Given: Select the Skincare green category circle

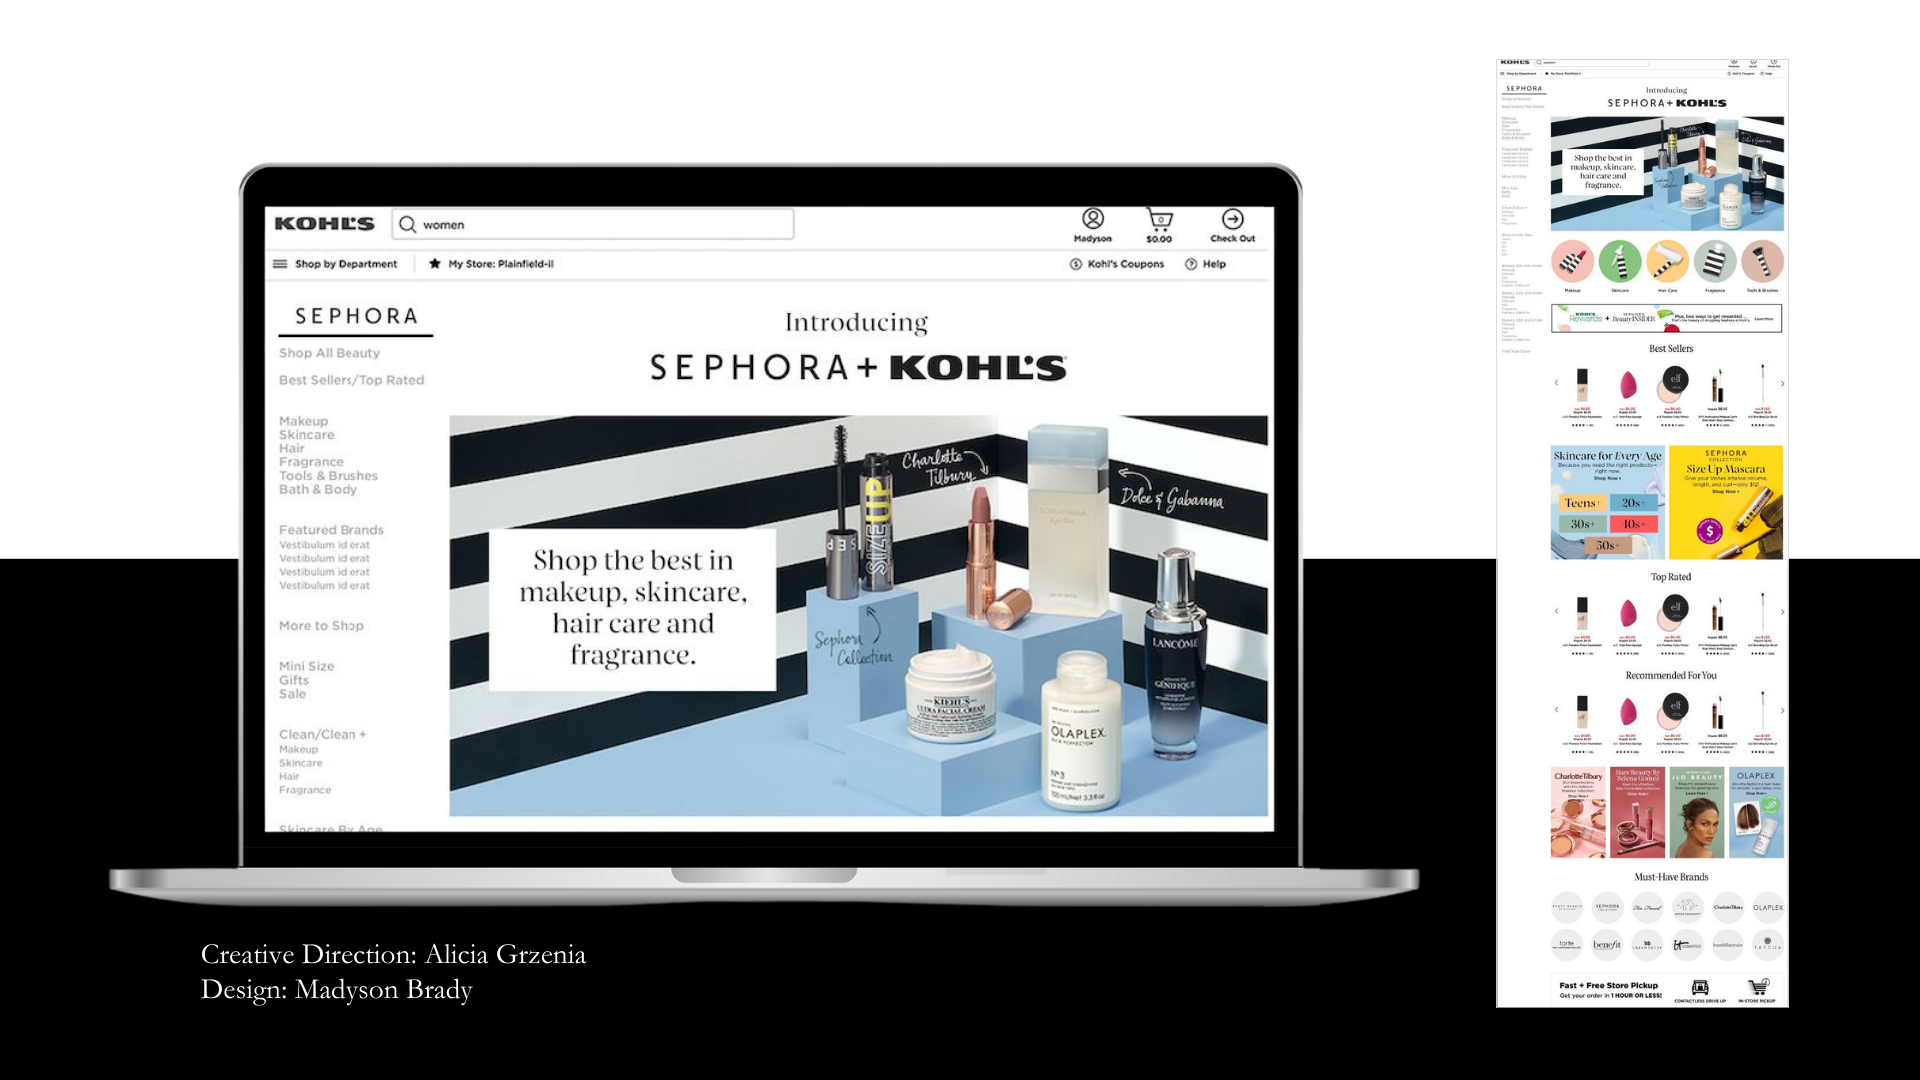Looking at the screenshot, I should tap(1619, 262).
